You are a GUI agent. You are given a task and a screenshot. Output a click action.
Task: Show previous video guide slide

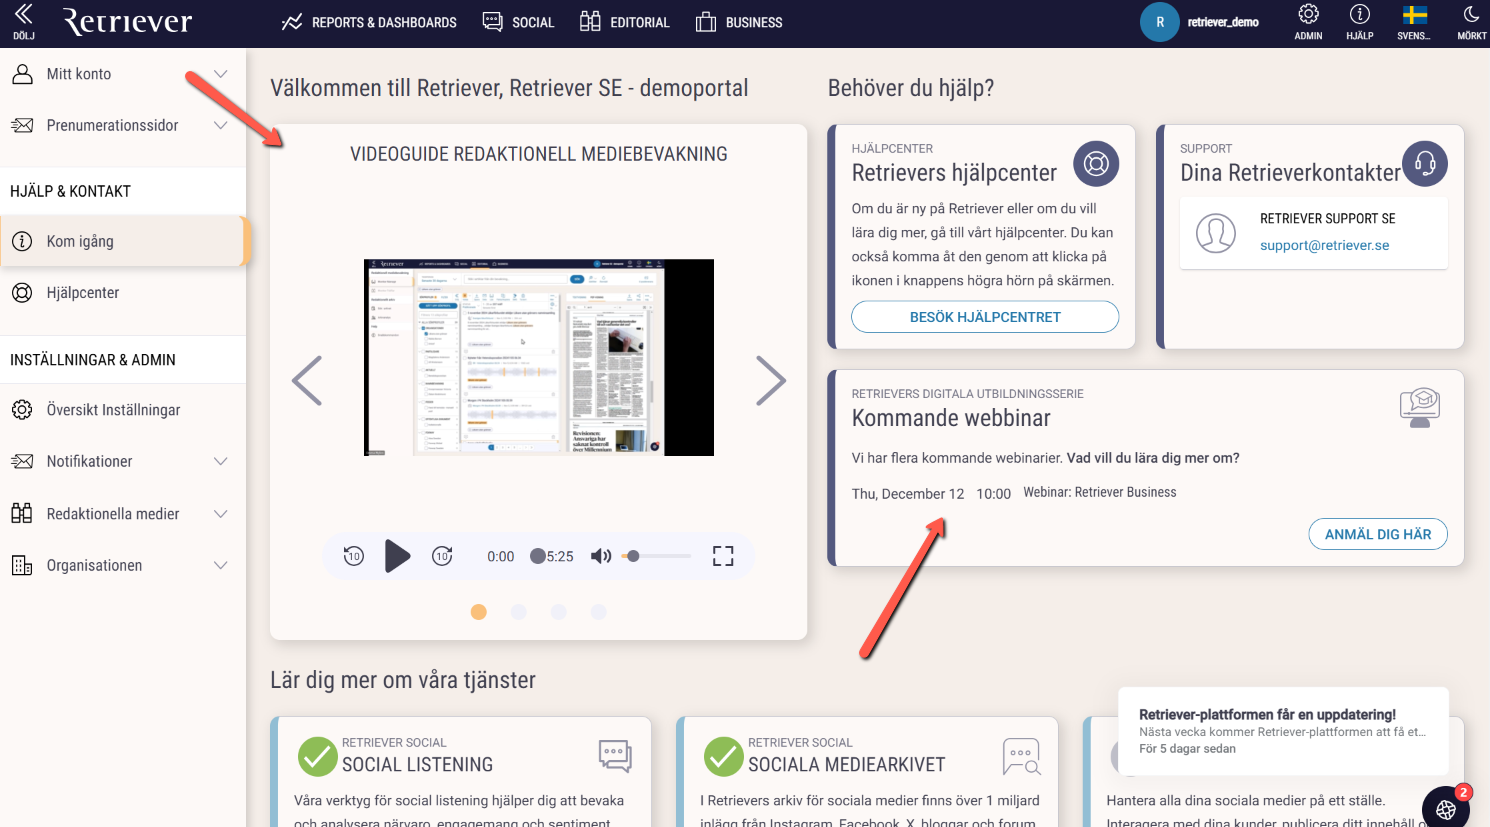pos(307,380)
